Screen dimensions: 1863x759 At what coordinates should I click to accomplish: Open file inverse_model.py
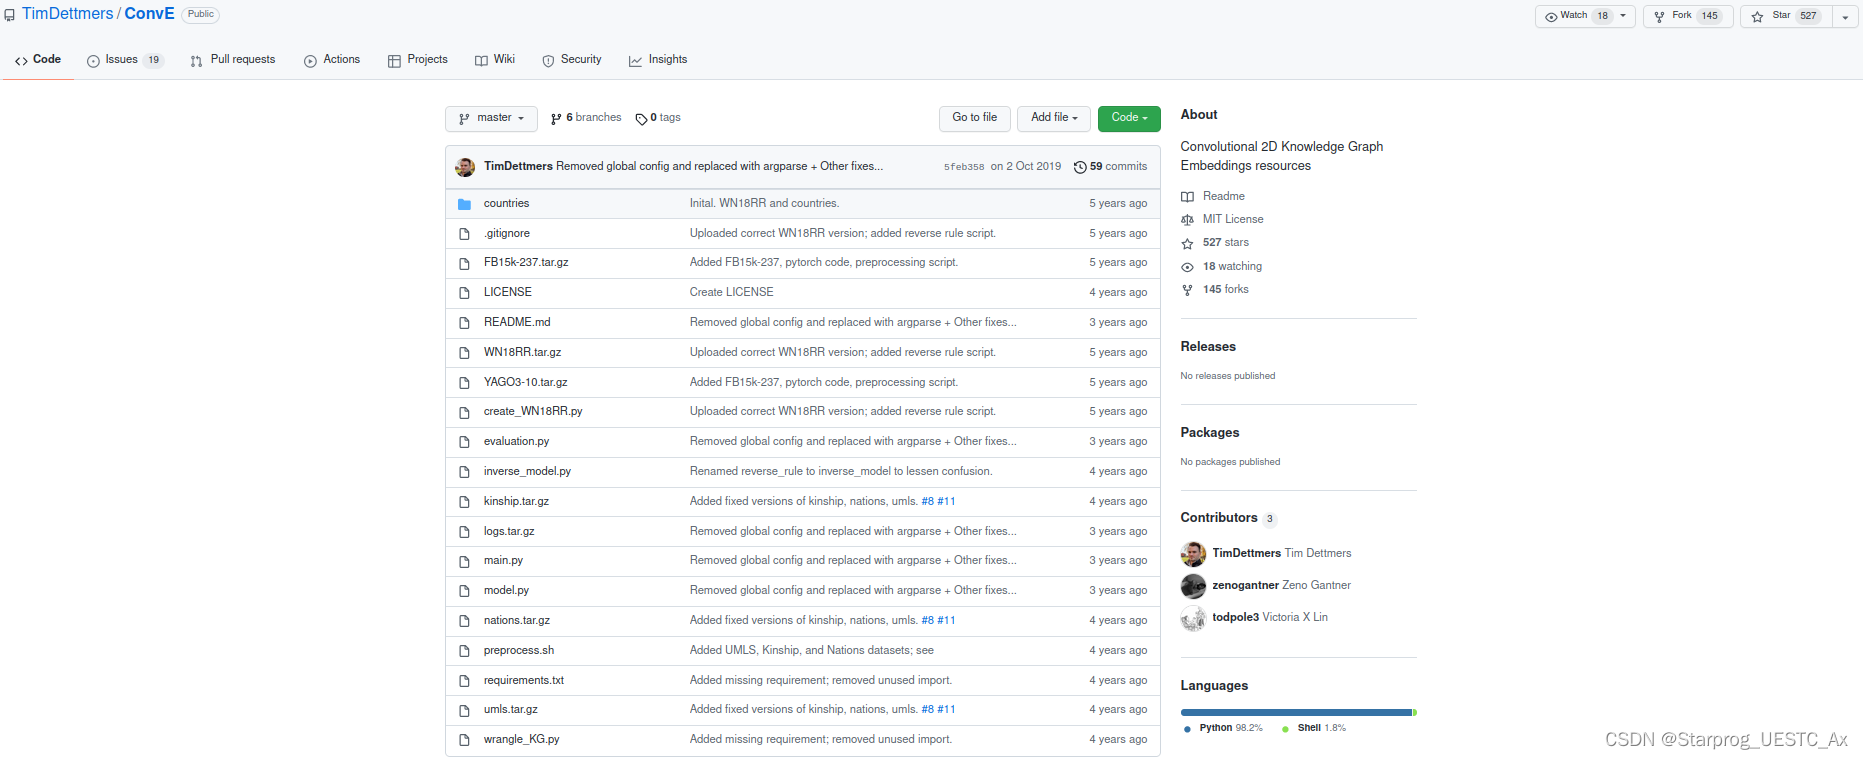[527, 472]
